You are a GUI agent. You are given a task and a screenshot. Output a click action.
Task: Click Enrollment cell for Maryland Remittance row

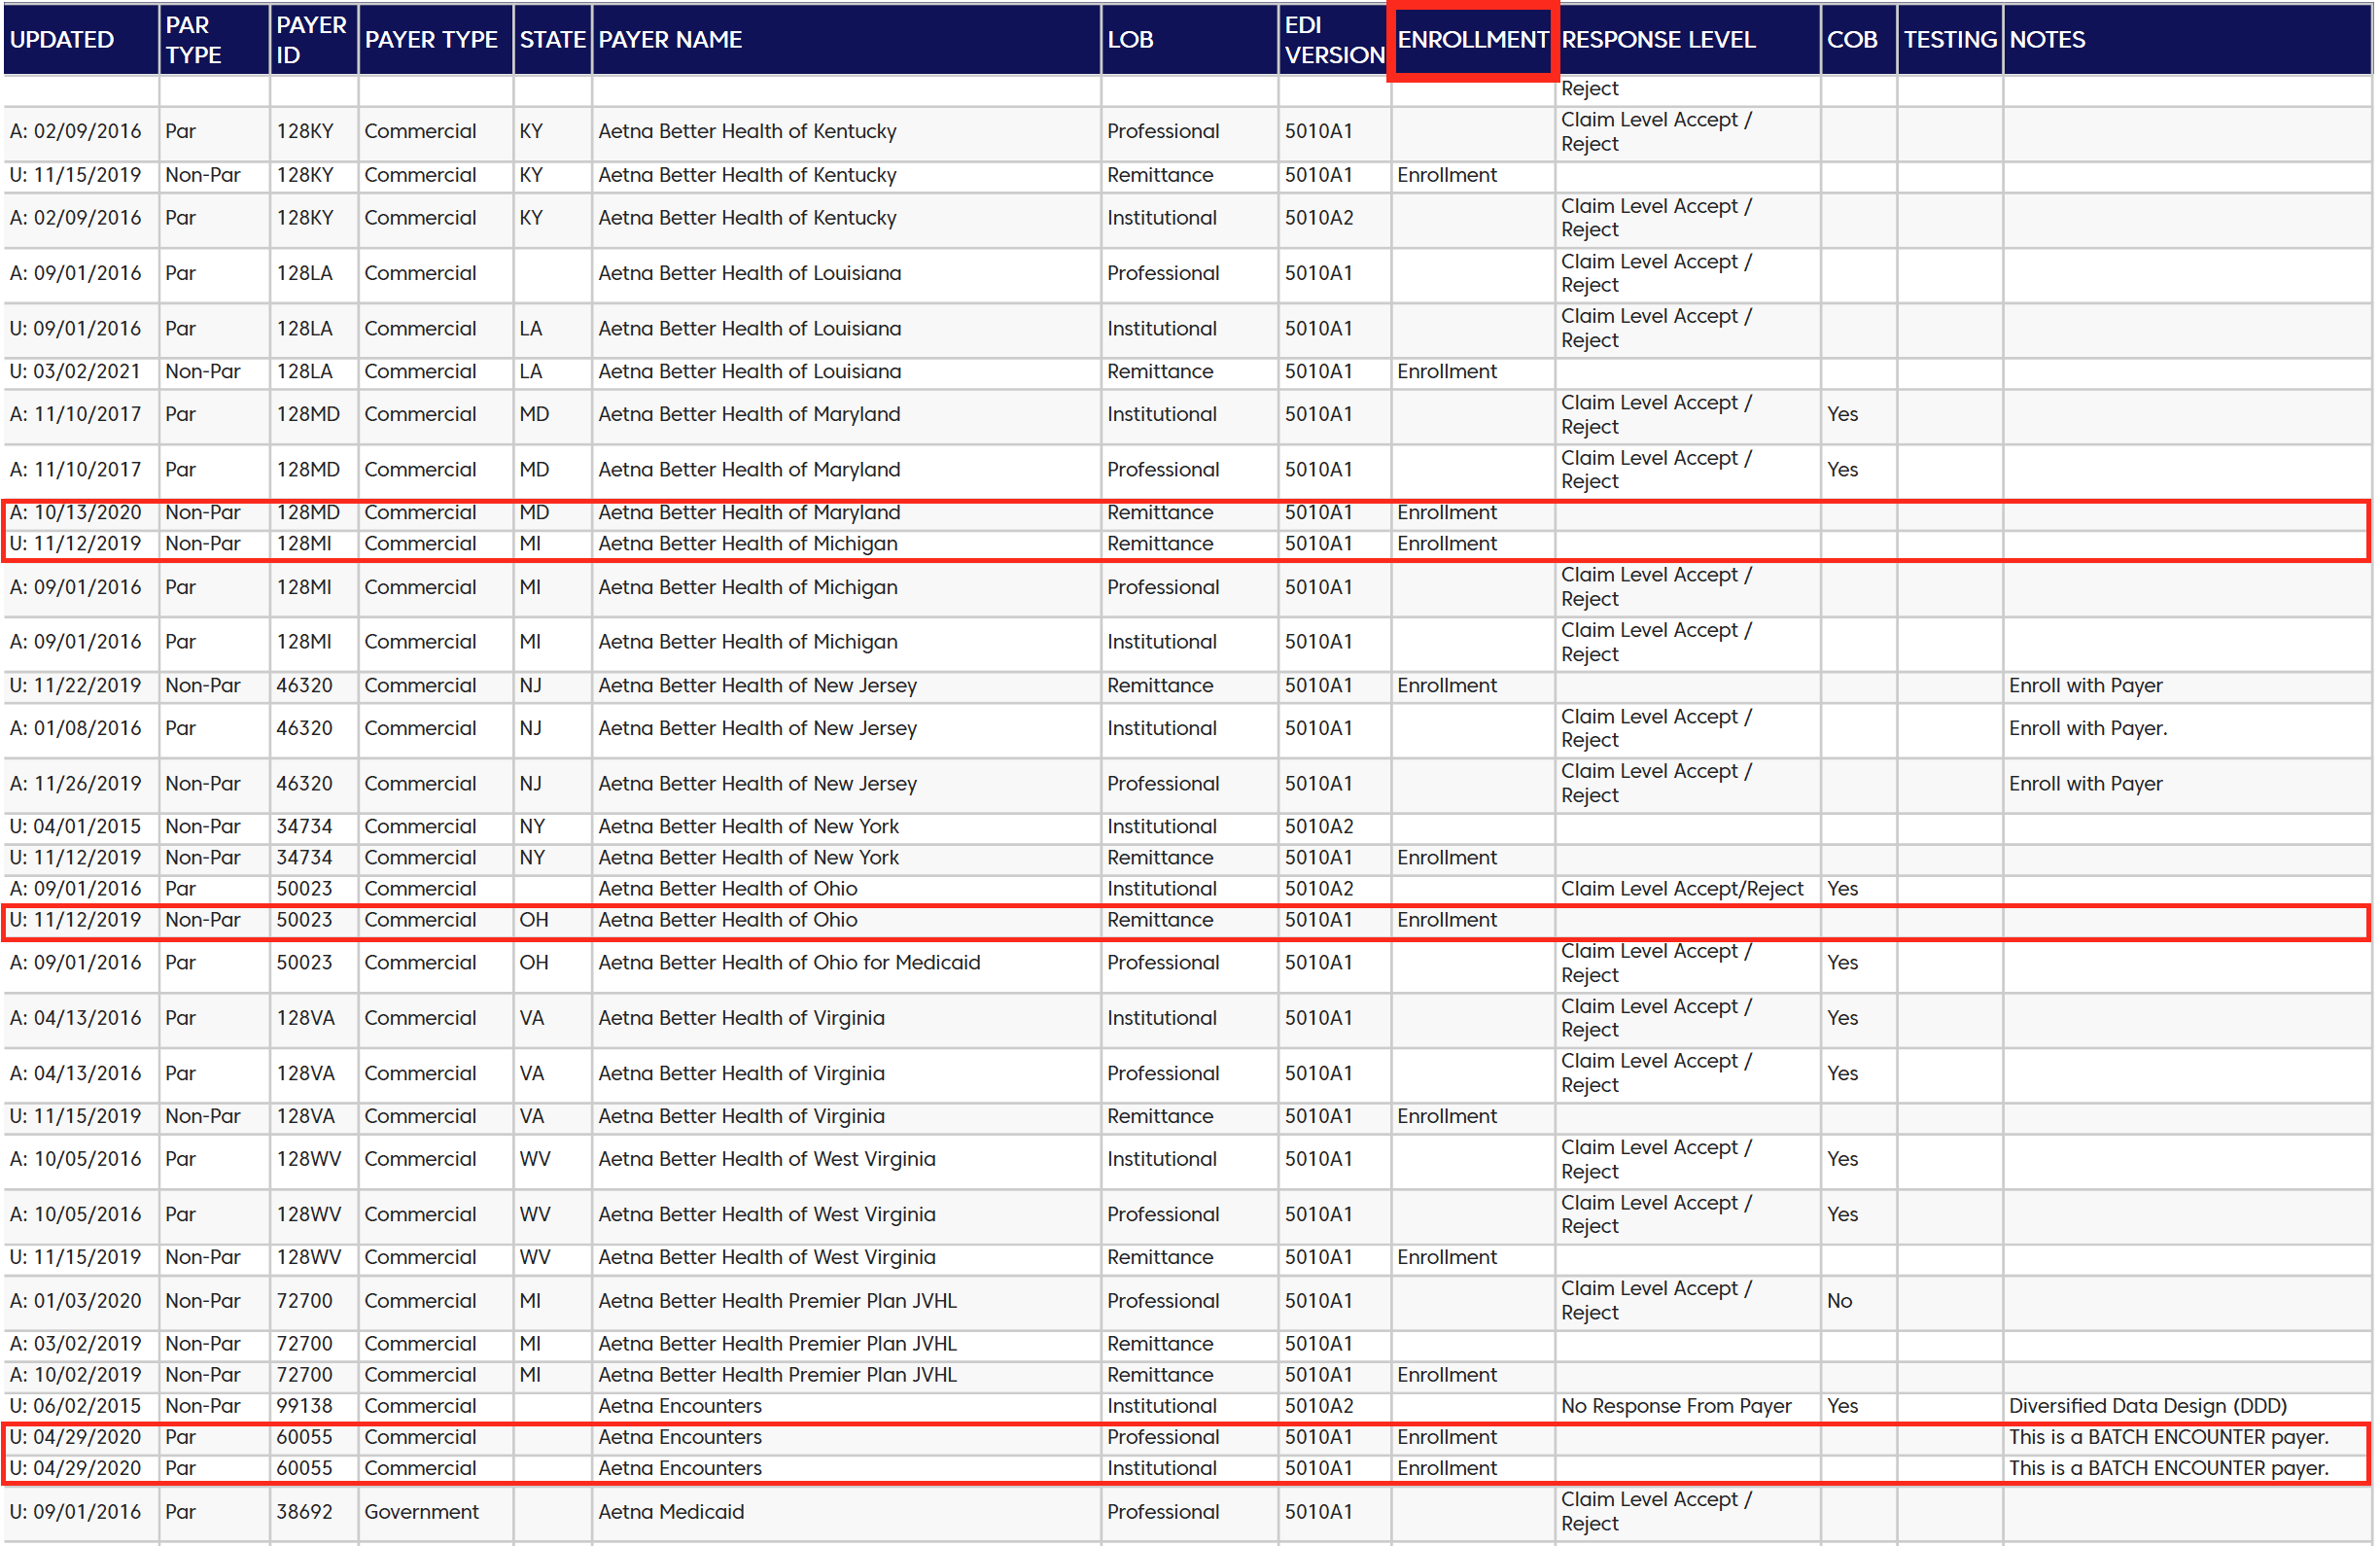(x=1446, y=513)
